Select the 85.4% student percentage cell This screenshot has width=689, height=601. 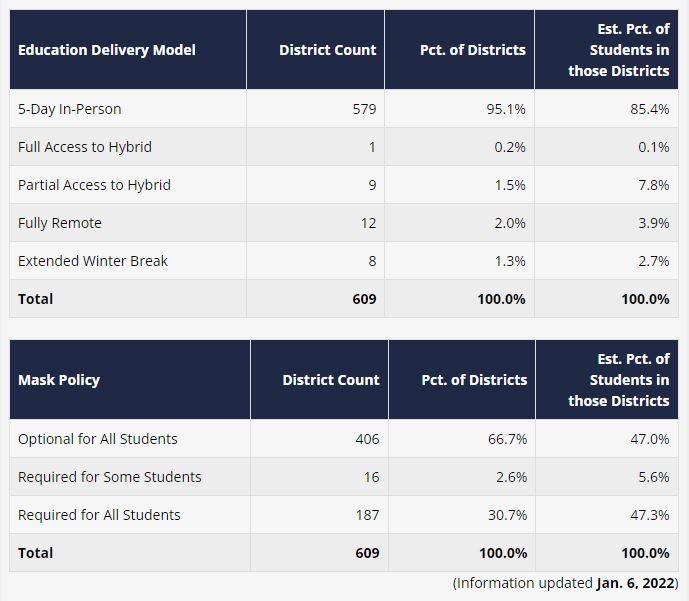click(650, 109)
